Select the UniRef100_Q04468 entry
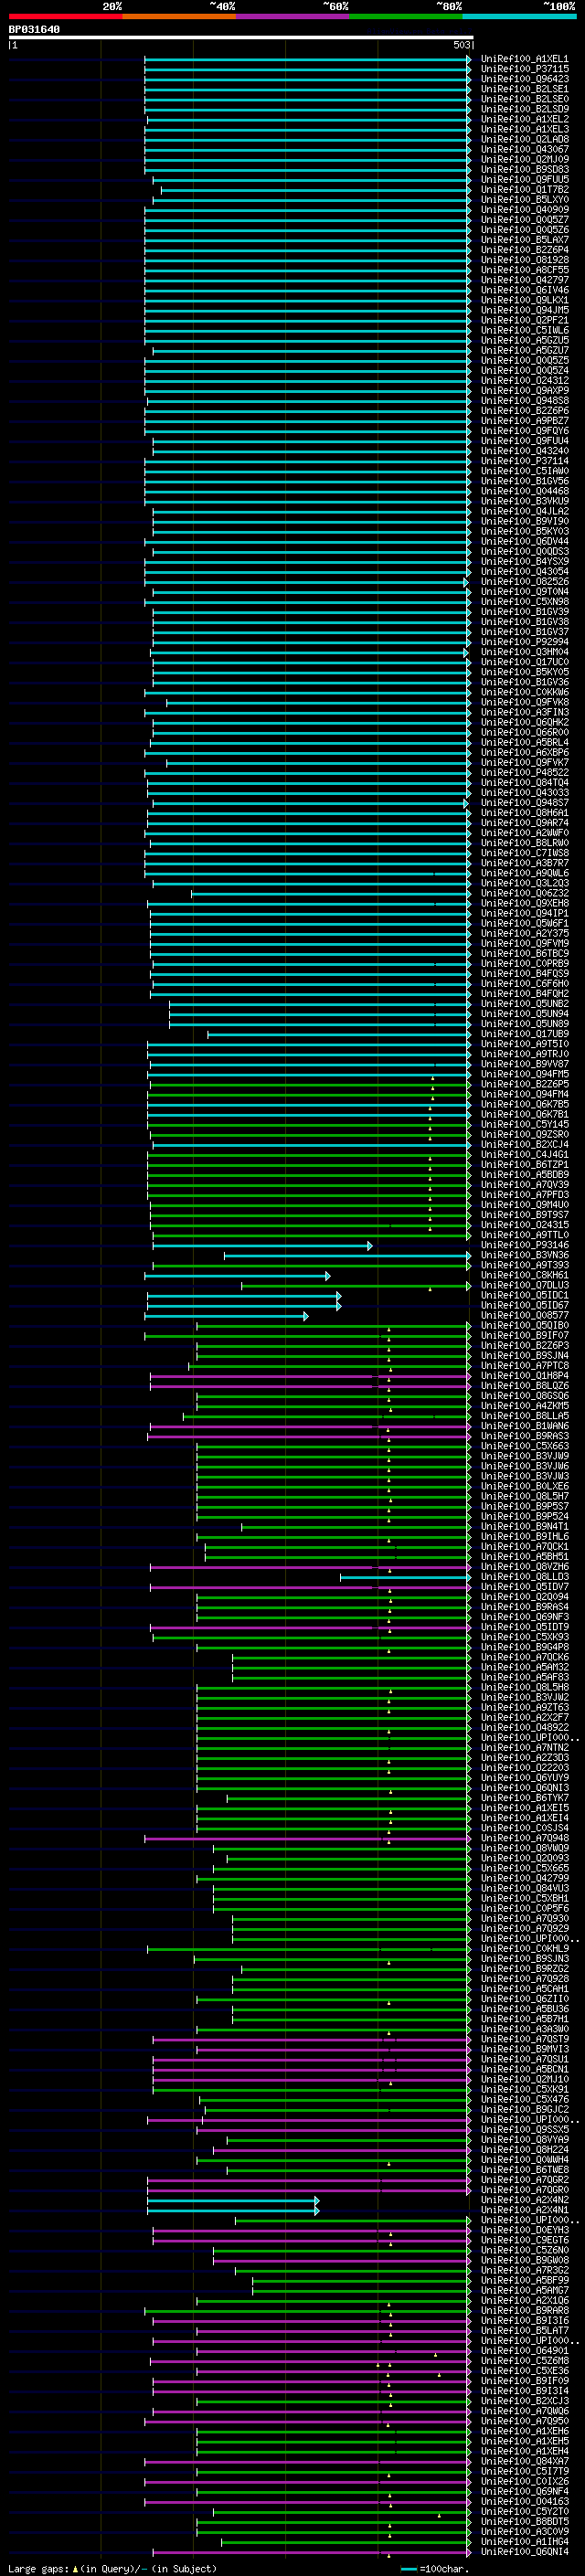Viewport: 585px width, 2576px height. [x=524, y=491]
